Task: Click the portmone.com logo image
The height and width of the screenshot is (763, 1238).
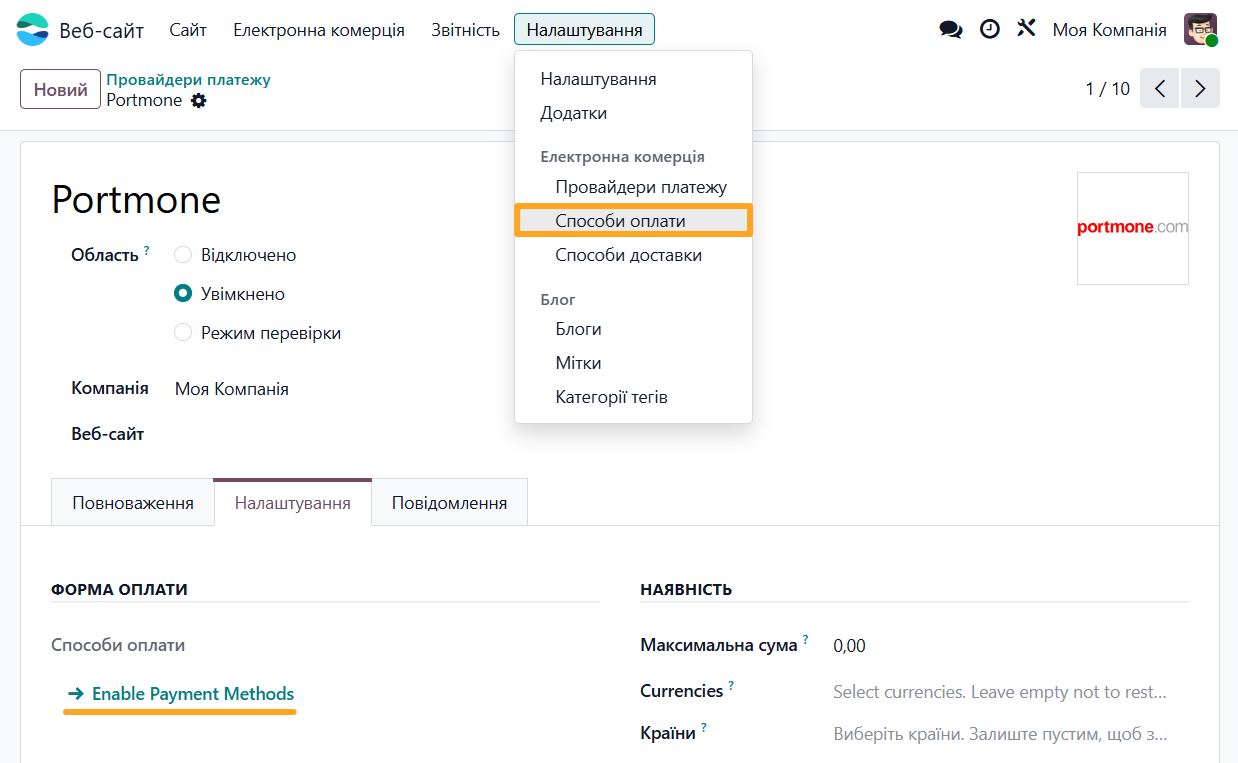Action: click(1133, 228)
